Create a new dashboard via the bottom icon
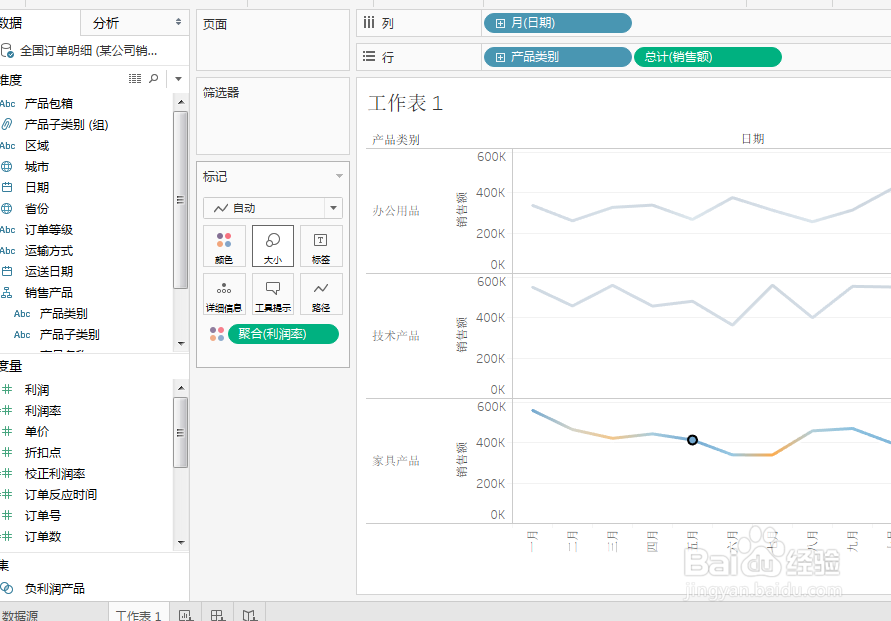 point(217,613)
